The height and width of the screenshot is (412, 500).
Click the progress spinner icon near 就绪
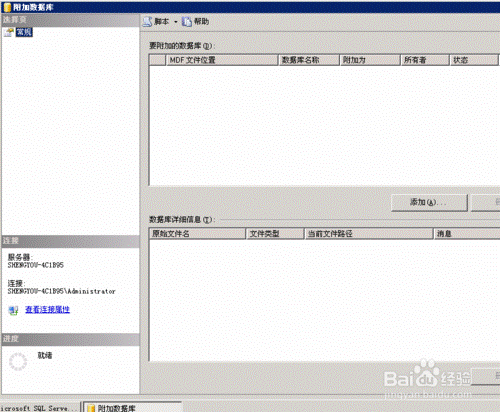coord(18,361)
